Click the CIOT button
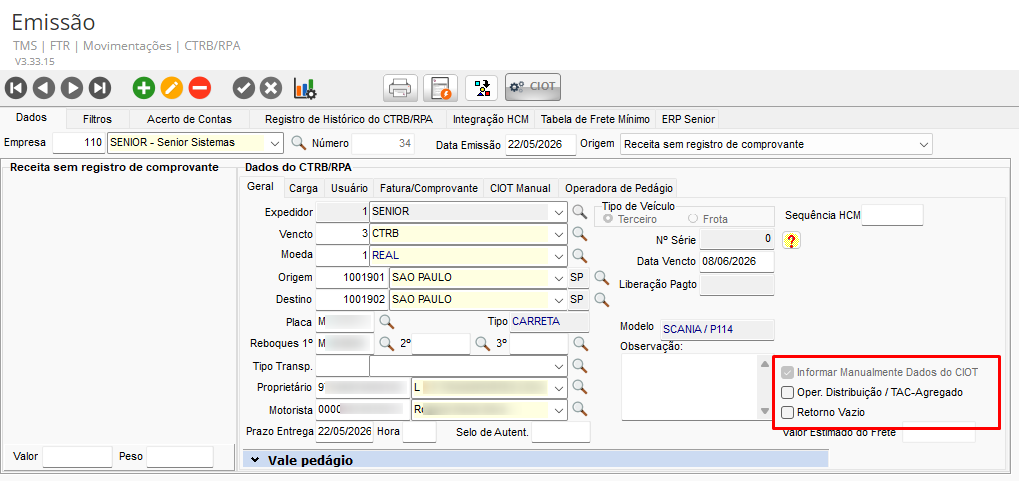The image size is (1019, 481). coord(533,87)
